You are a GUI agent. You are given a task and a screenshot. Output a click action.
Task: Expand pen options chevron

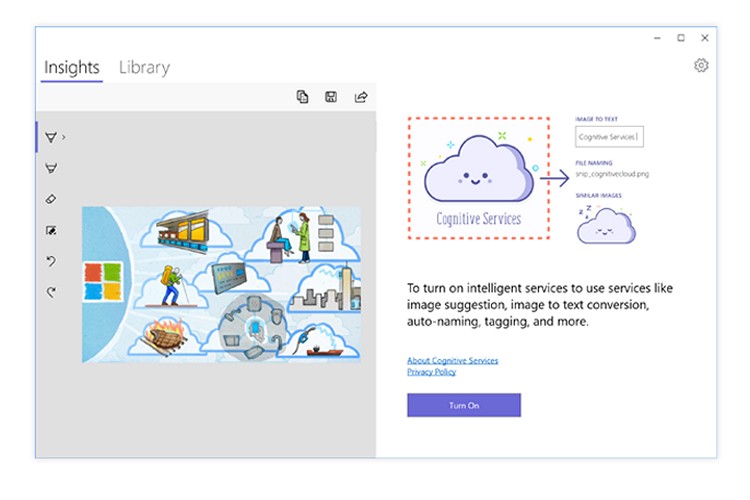(64, 137)
